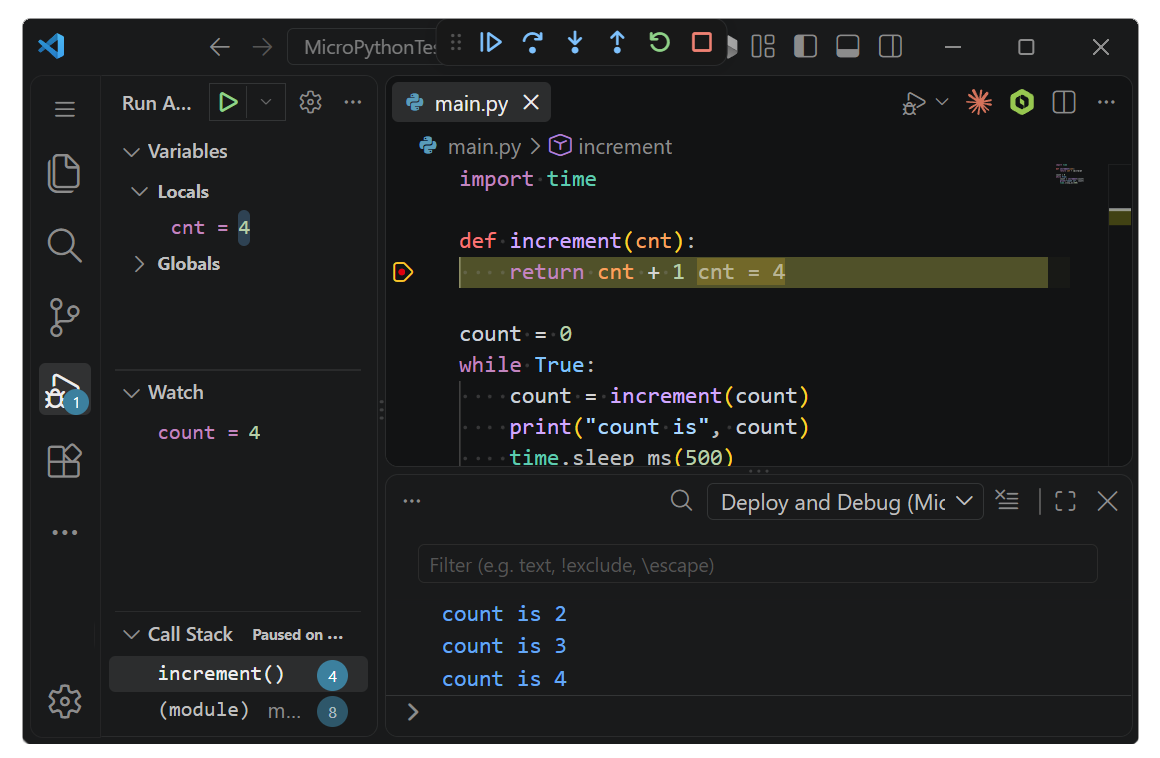The width and height of the screenshot is (1160, 758).
Task: Clear the debug console output
Action: point(1007,501)
